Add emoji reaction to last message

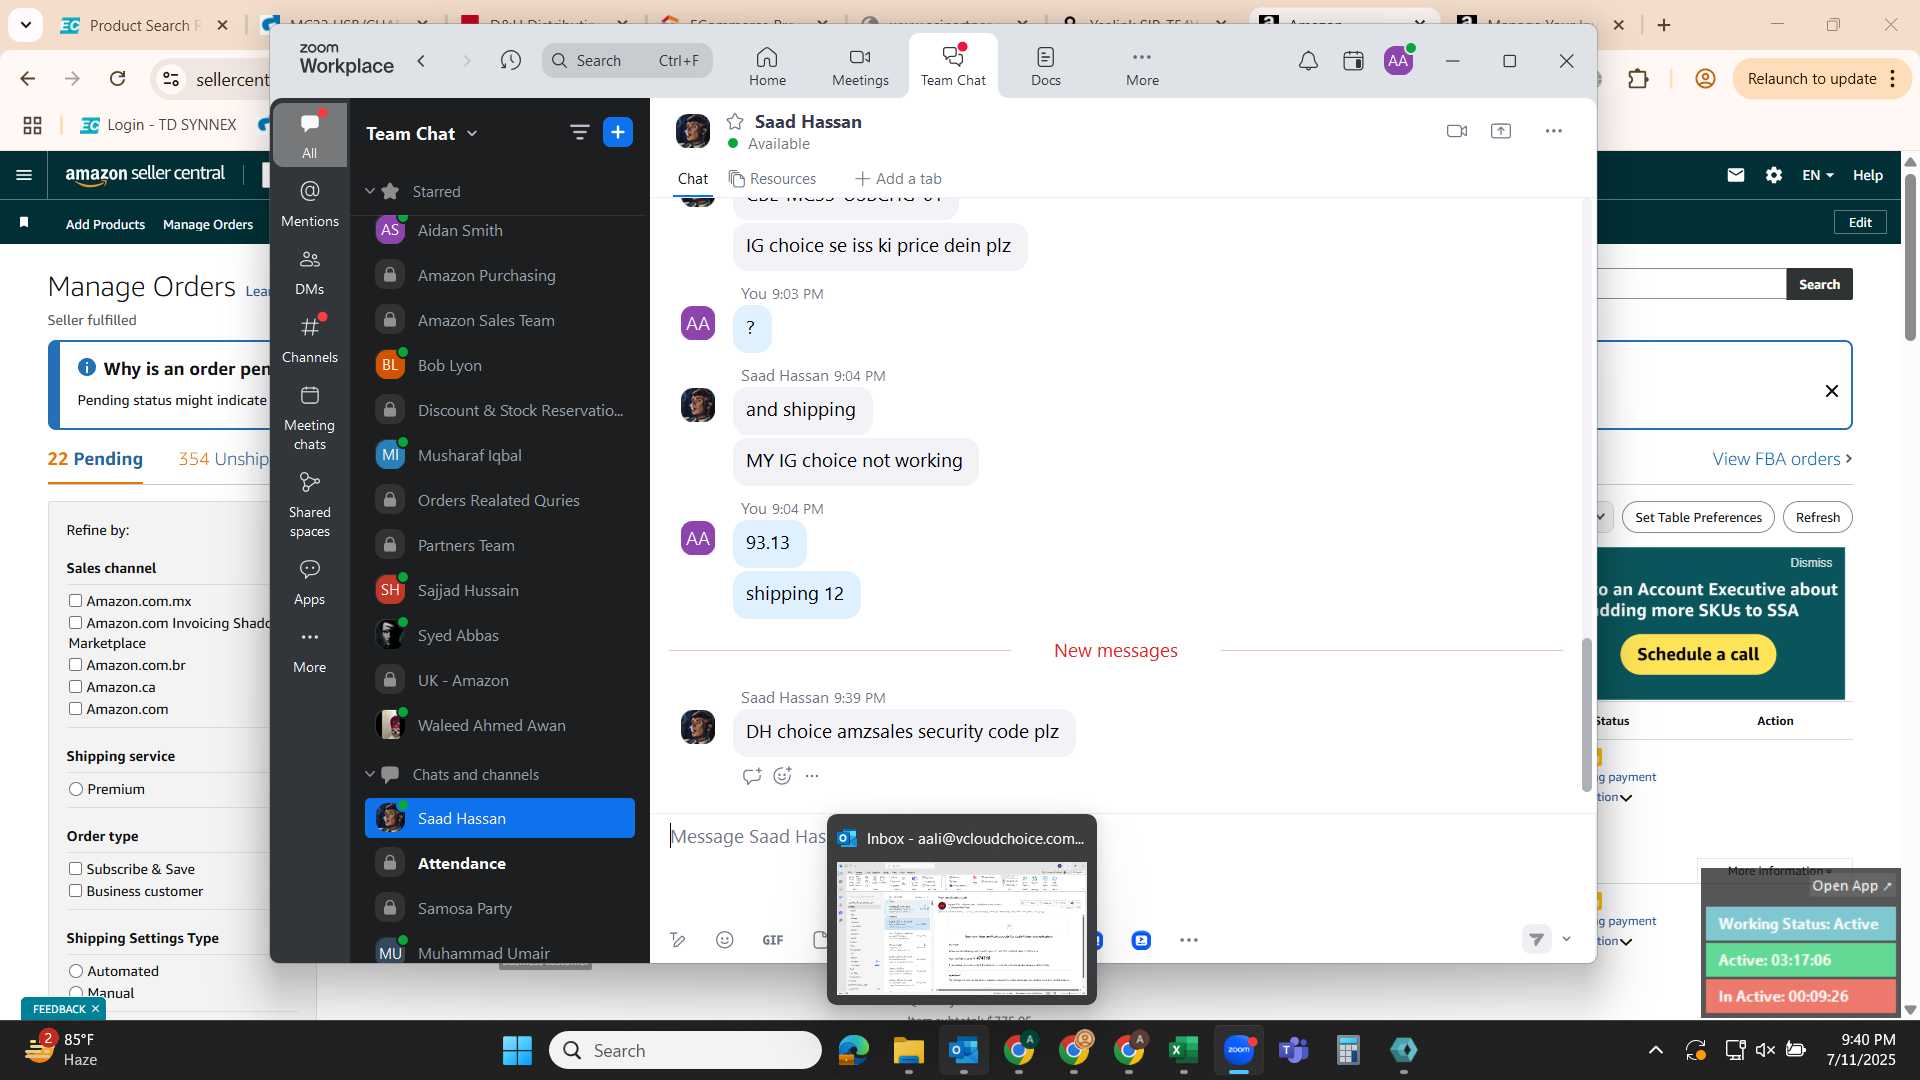click(x=782, y=775)
